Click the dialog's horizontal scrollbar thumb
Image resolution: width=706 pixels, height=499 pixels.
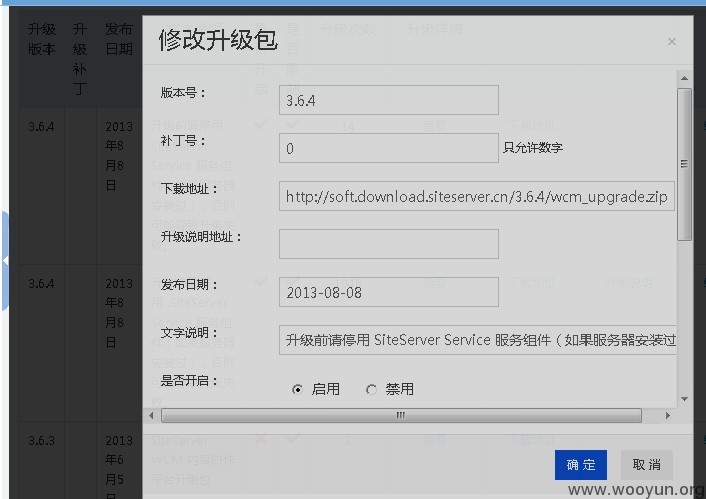pos(401,415)
